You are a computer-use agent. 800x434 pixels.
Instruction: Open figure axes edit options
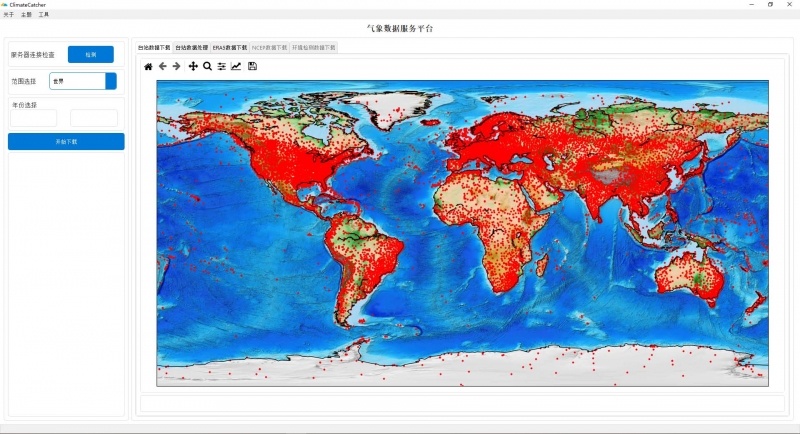tap(236, 66)
